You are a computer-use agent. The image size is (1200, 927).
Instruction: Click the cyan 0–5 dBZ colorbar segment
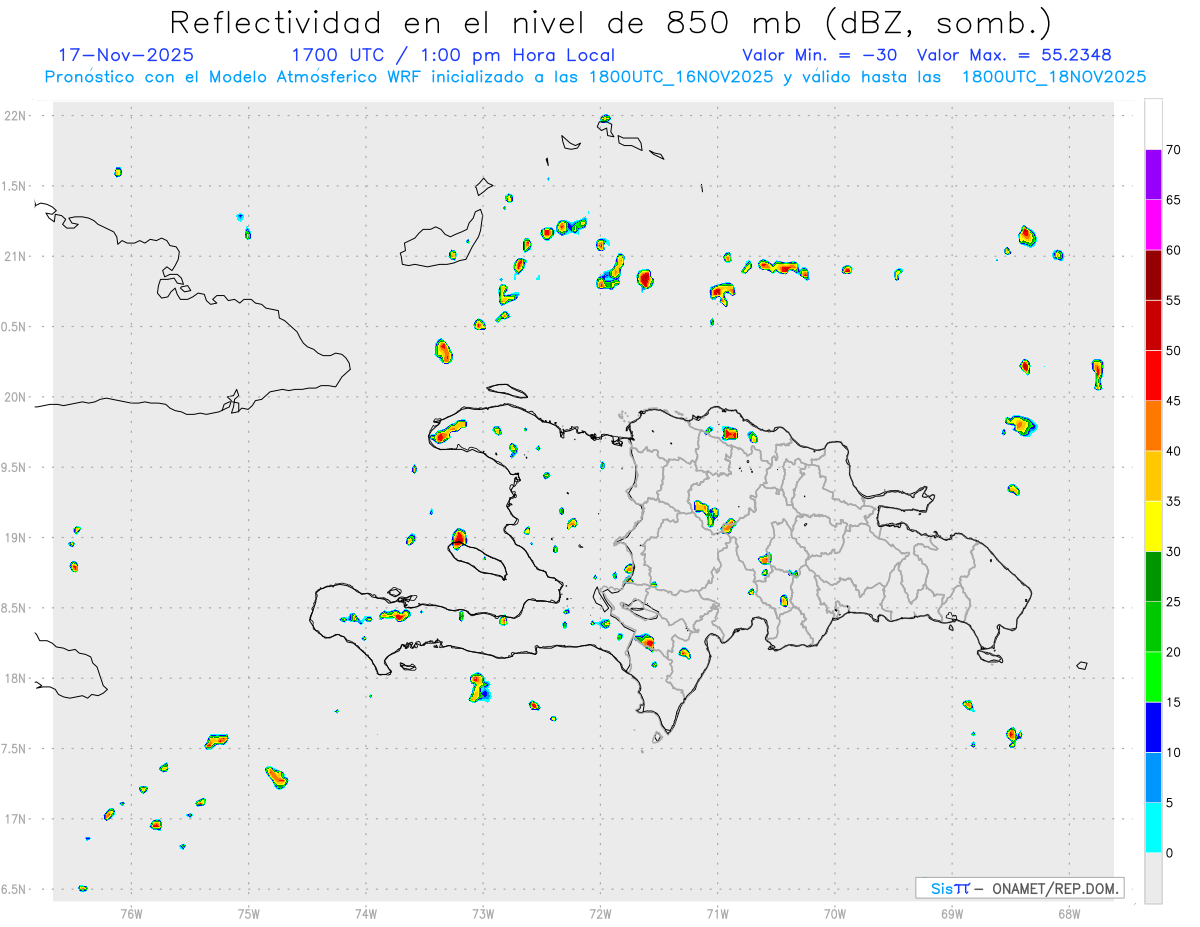1153,828
